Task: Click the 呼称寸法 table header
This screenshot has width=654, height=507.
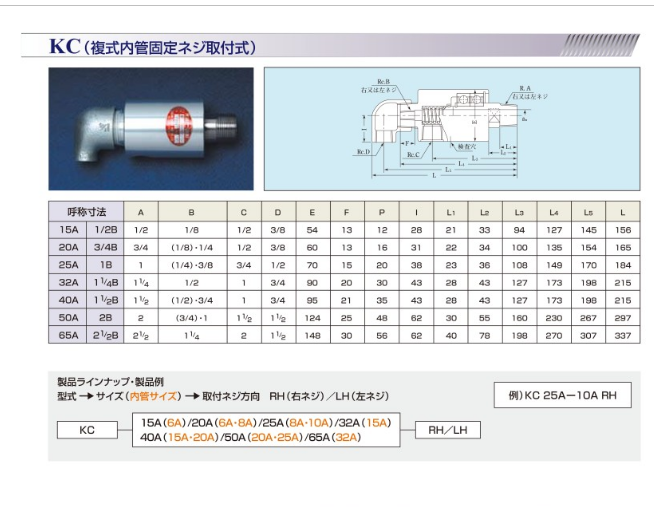Action: coord(86,212)
